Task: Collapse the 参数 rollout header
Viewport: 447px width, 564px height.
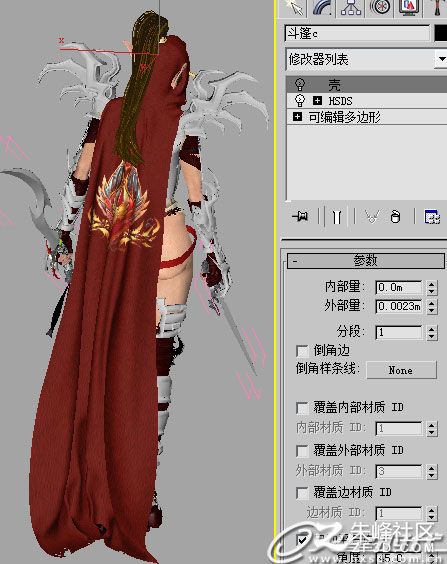Action: [x=366, y=260]
